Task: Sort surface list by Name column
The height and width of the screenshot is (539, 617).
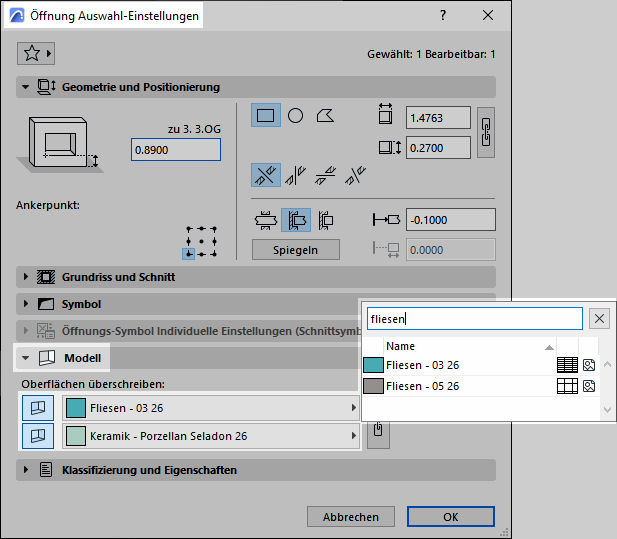Action: point(469,346)
